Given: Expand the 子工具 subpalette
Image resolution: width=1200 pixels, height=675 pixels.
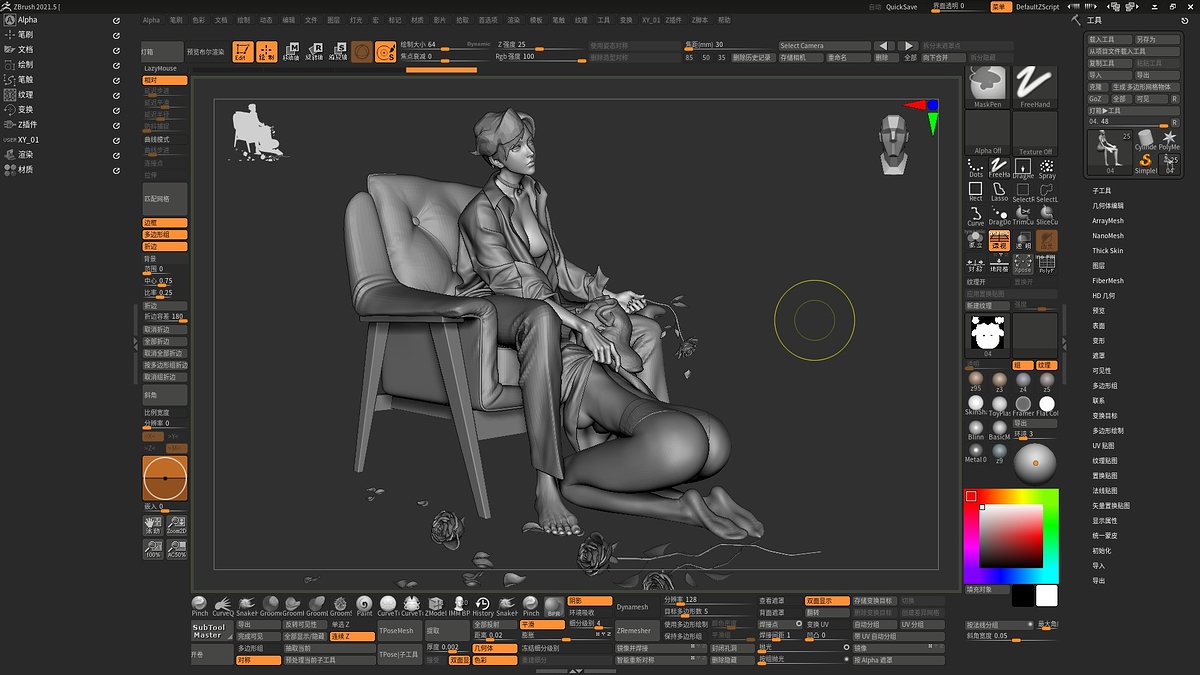Looking at the screenshot, I should (x=1102, y=190).
